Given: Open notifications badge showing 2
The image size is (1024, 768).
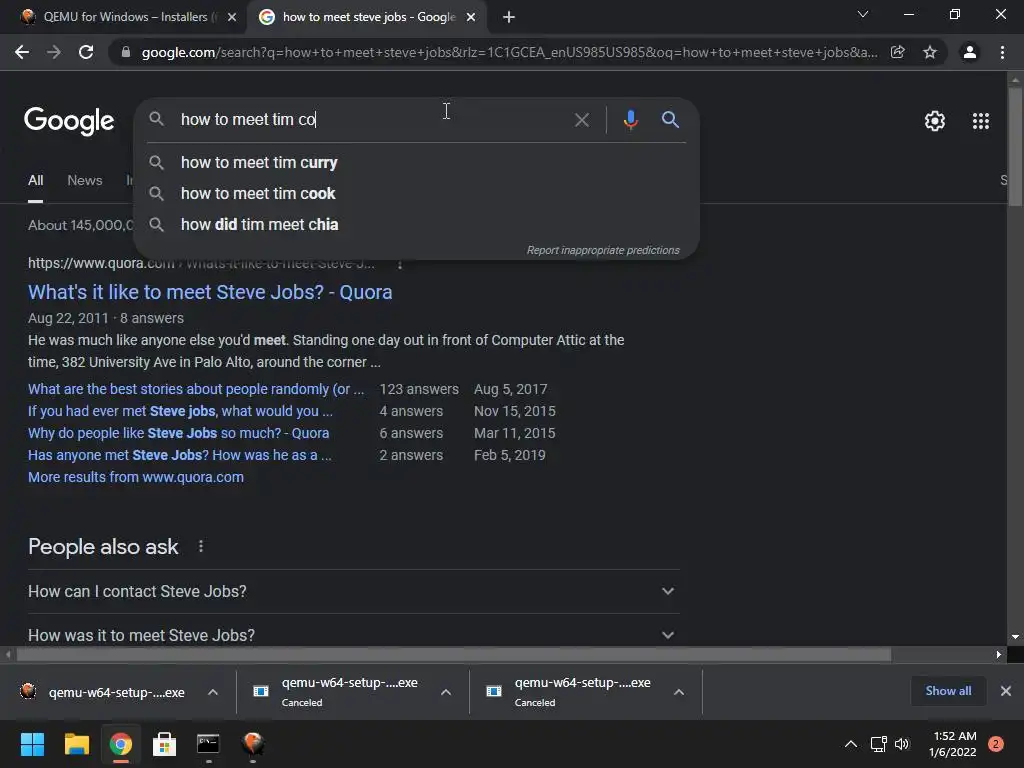Looking at the screenshot, I should pyautogui.click(x=996, y=744).
